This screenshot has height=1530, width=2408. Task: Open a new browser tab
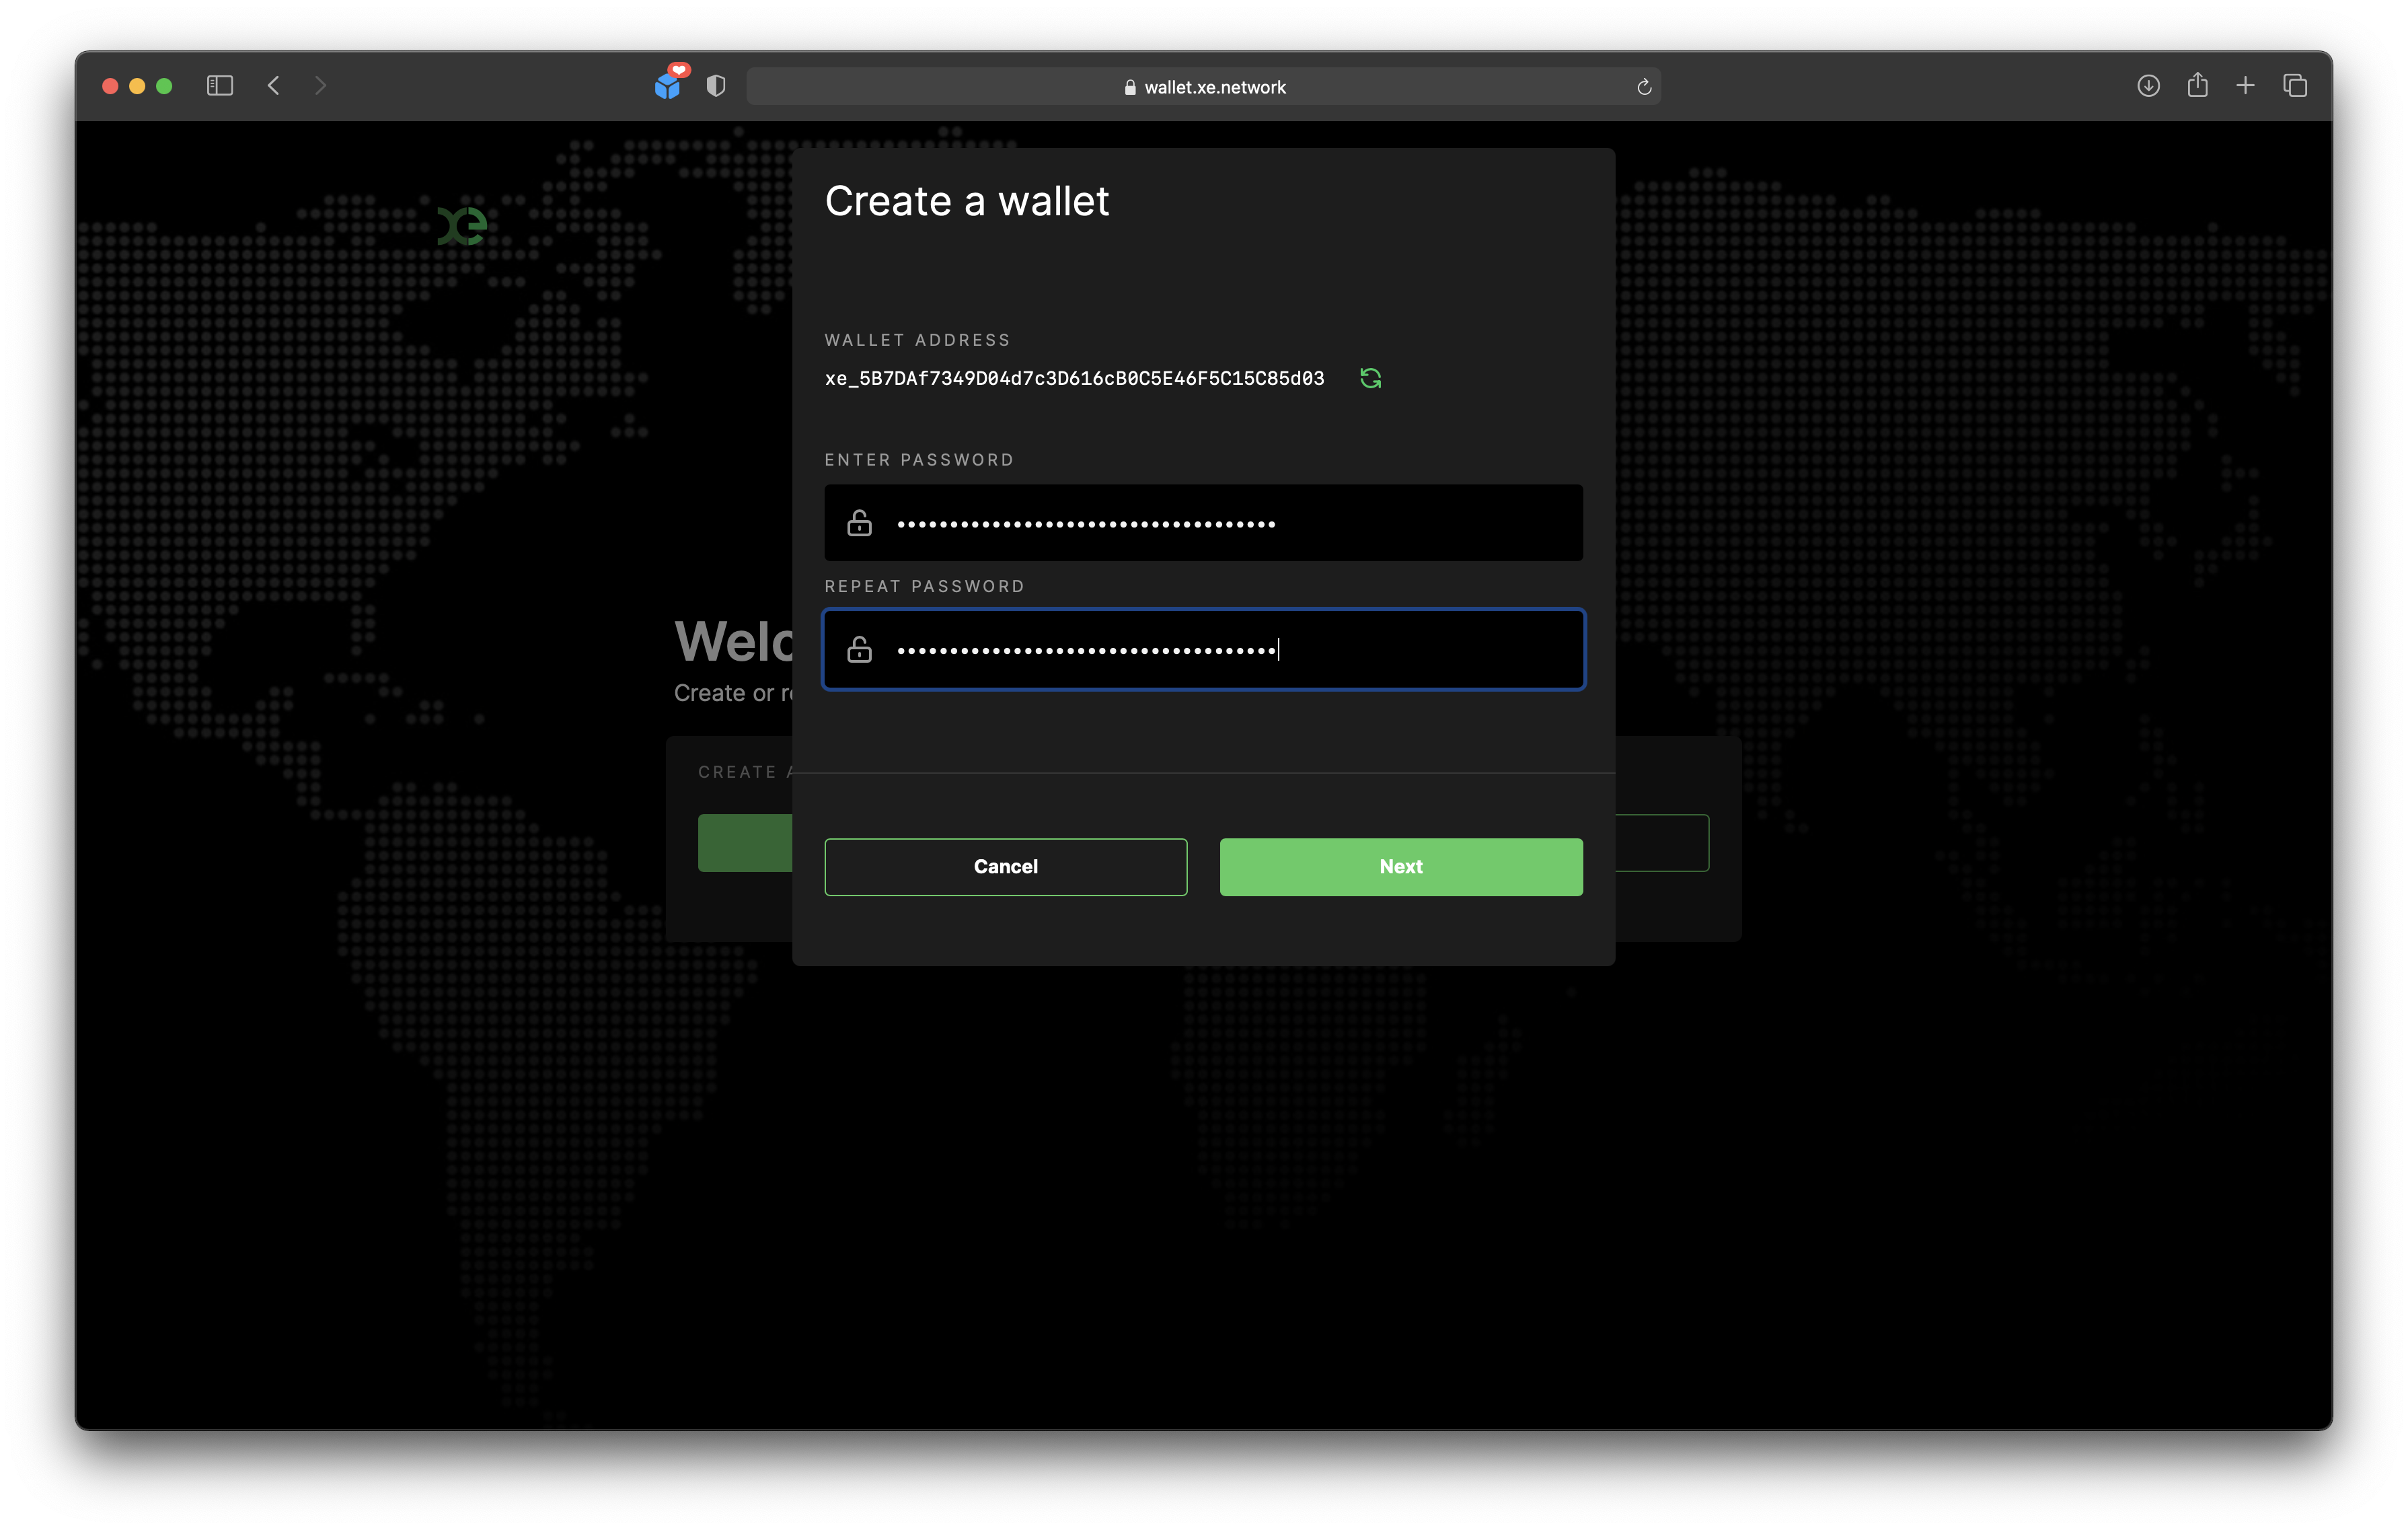[x=2246, y=86]
